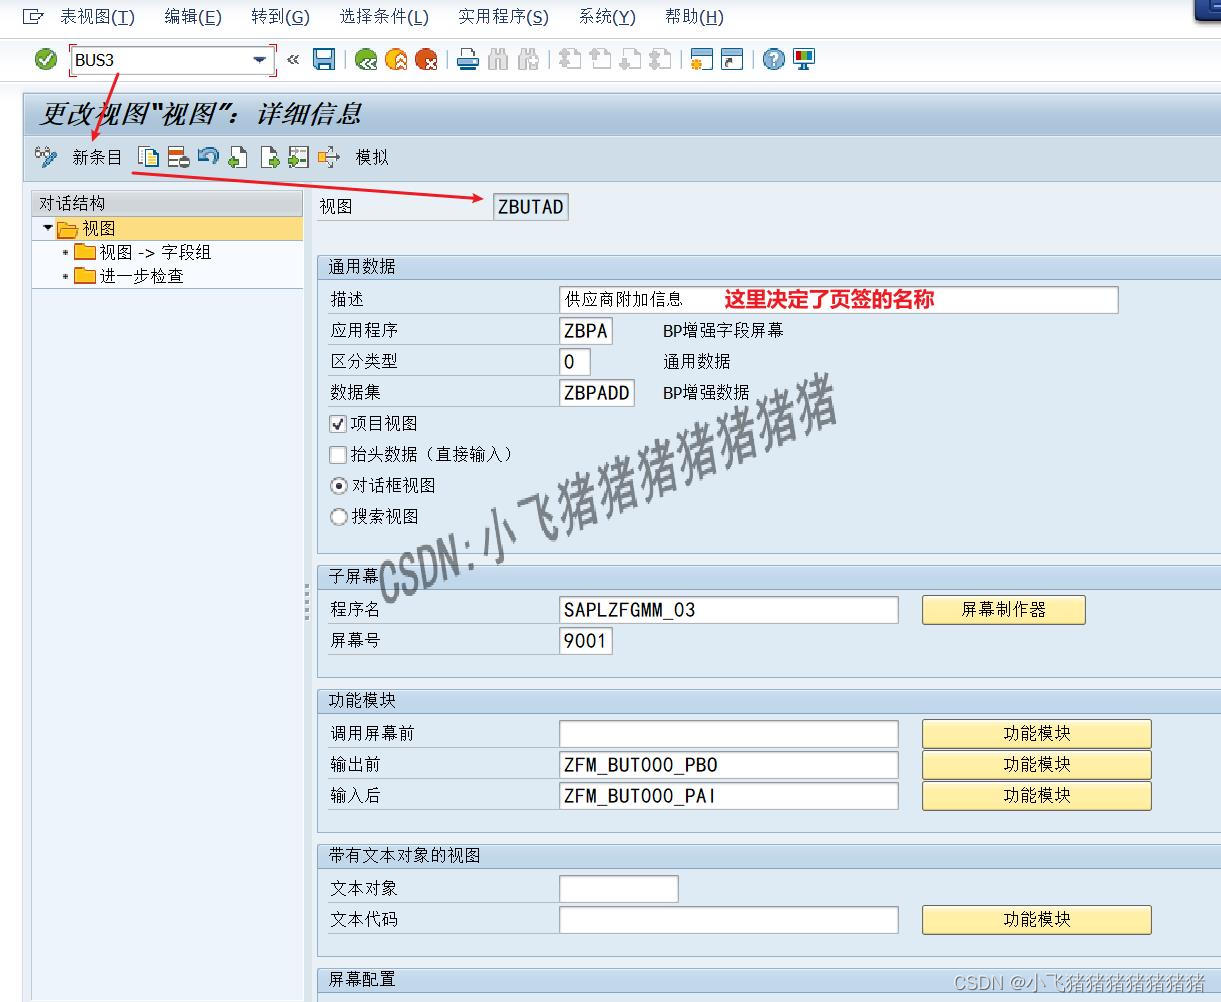This screenshot has width=1221, height=1002.
Task: Select the 进一步检查 tree item
Action: point(141,276)
